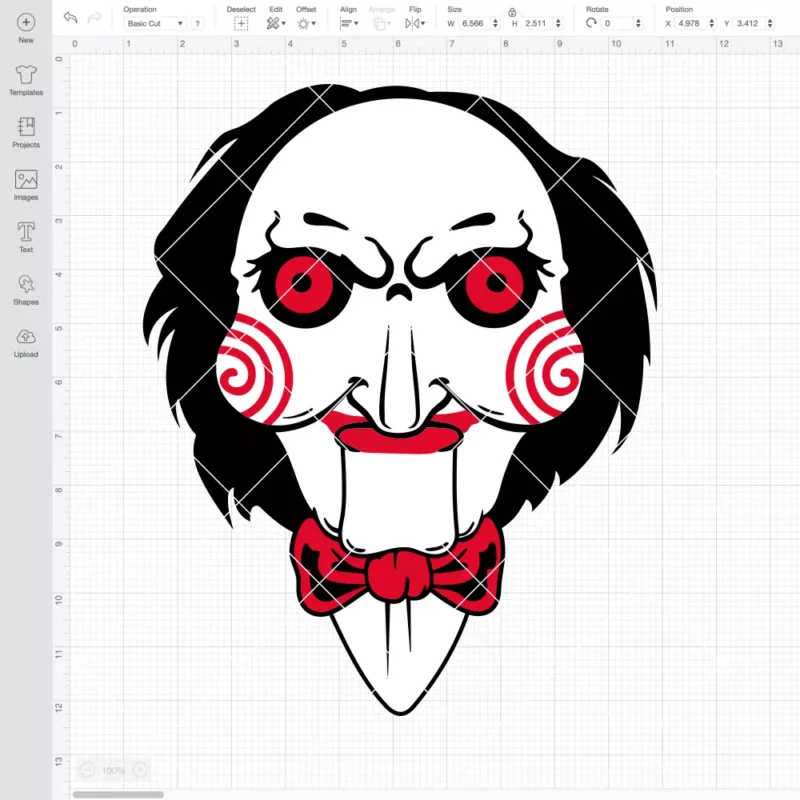Click the Height value field
This screenshot has height=800, width=800.
[537, 23]
